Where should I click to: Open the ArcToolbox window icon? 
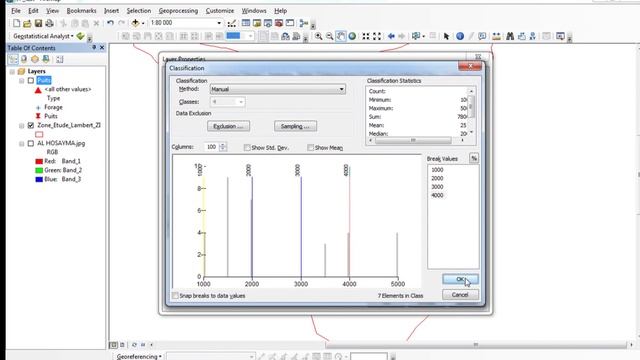[x=279, y=23]
